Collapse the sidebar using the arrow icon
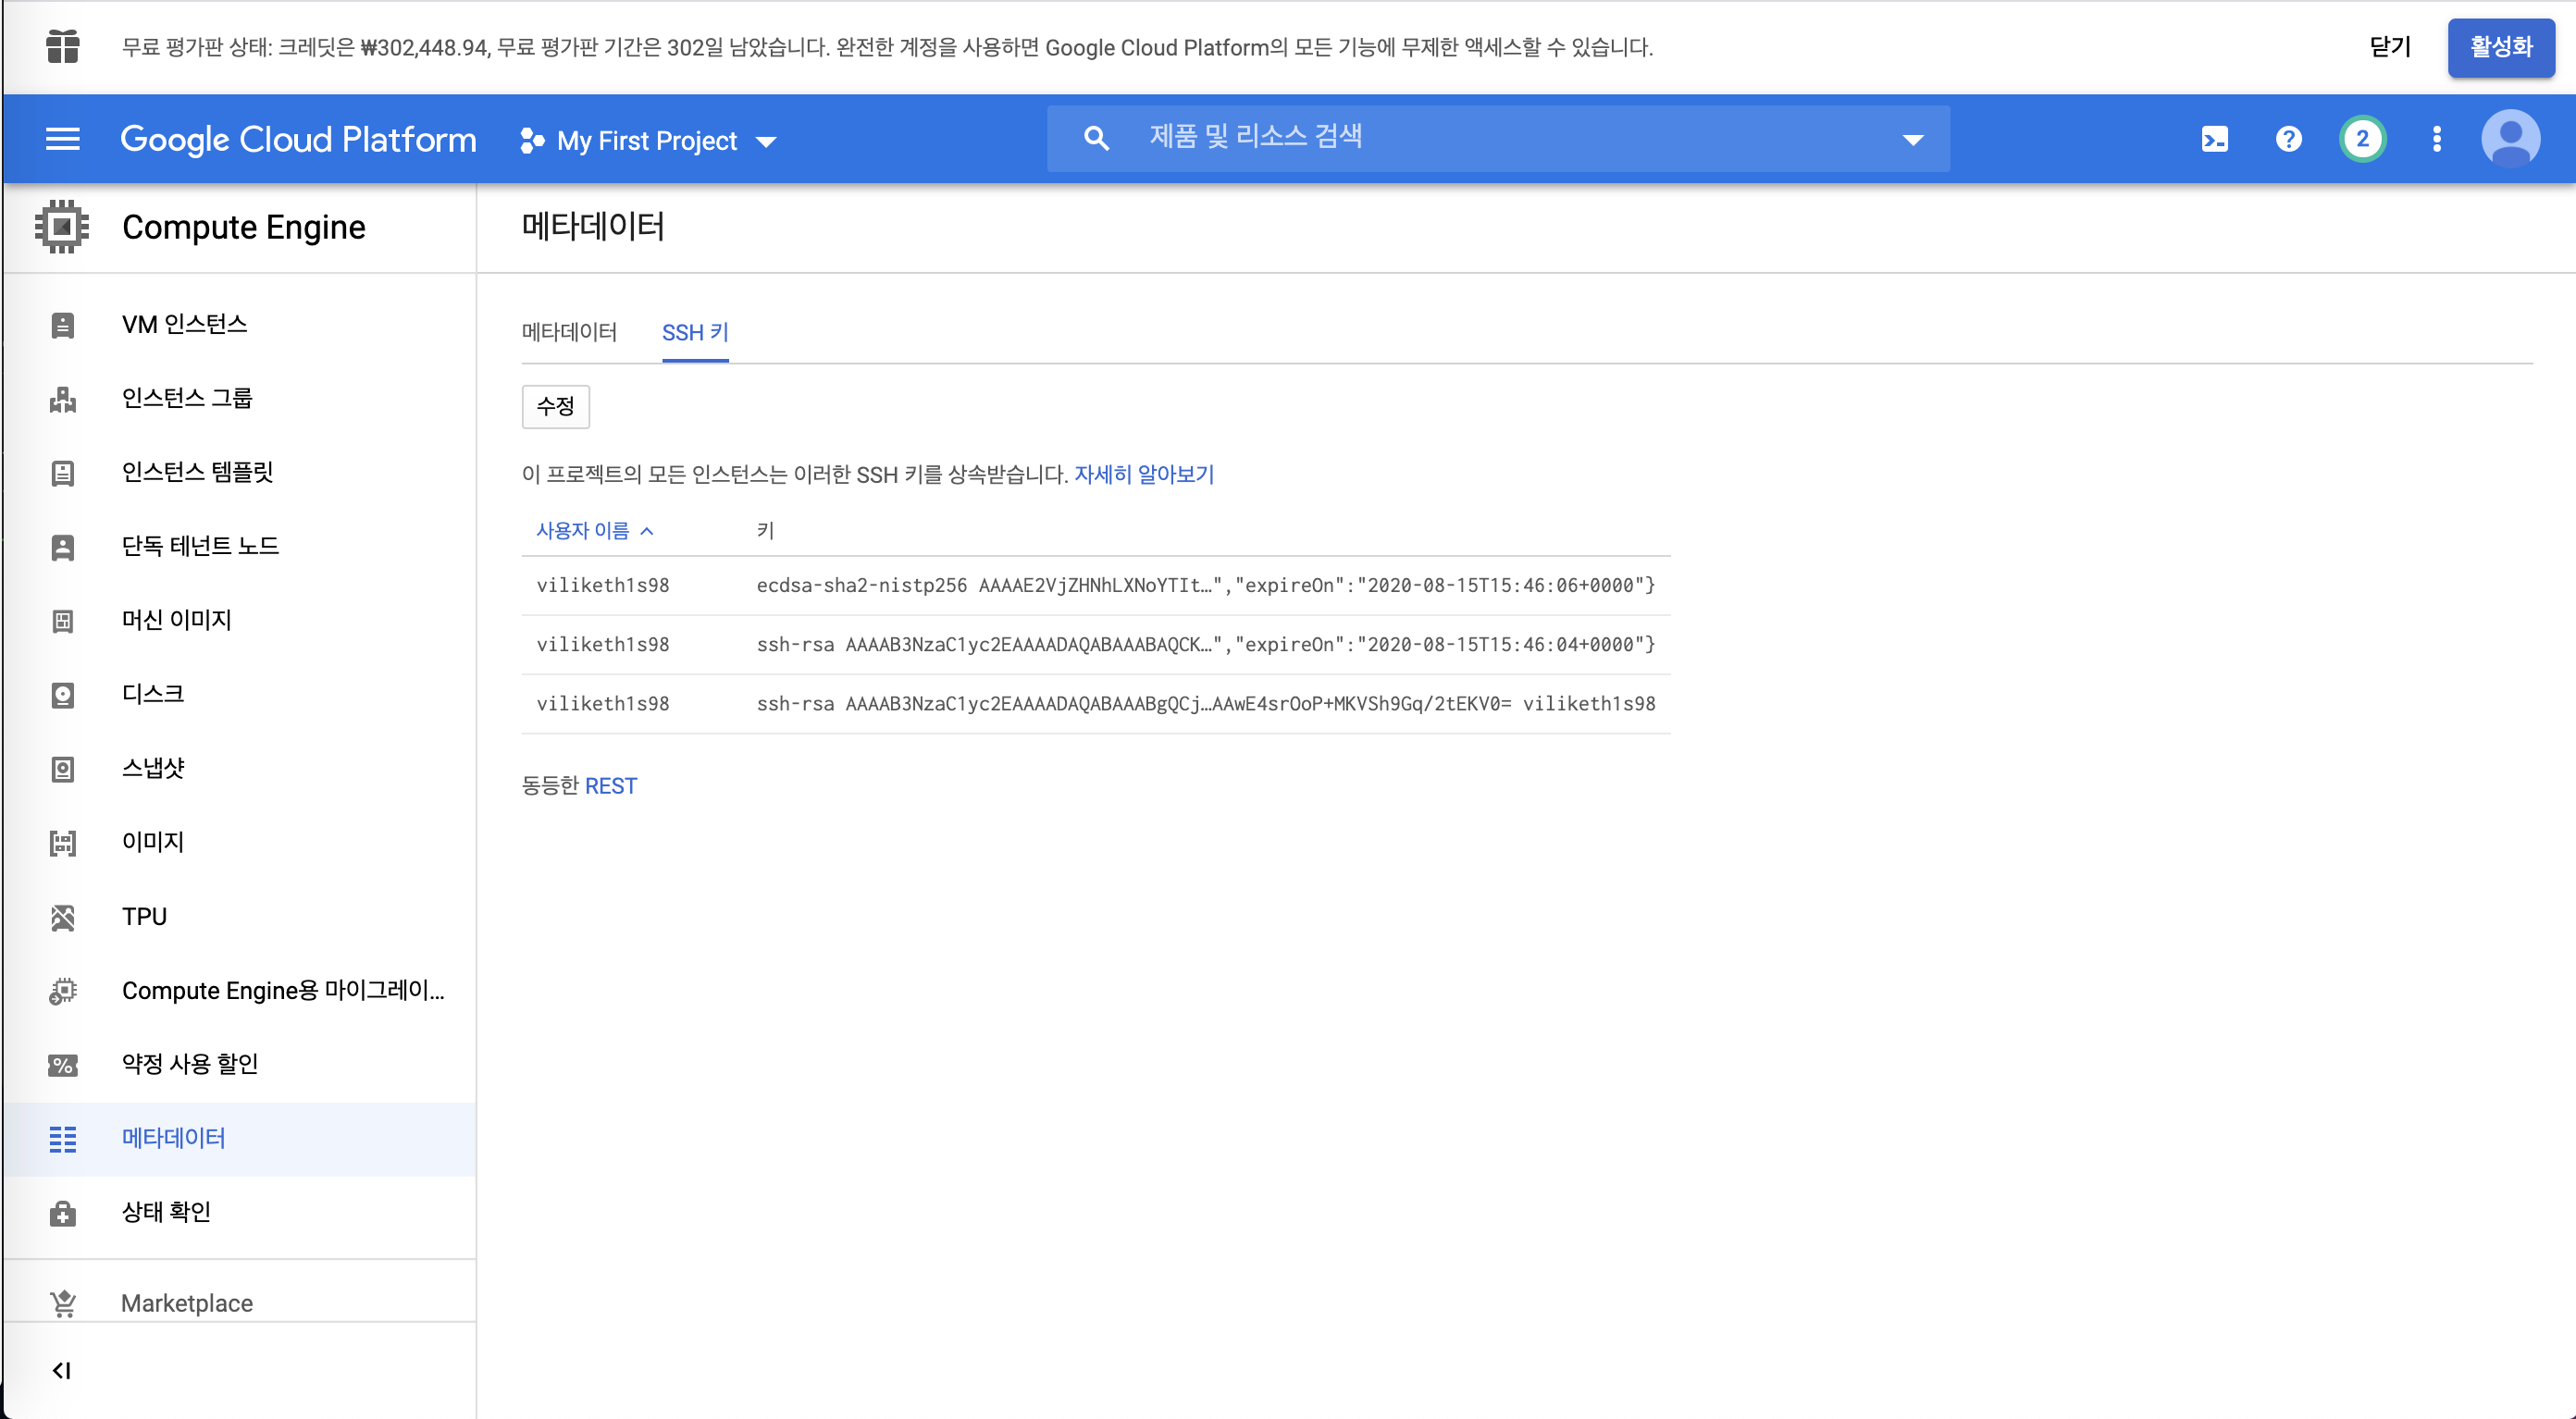This screenshot has height=1419, width=2576. click(x=62, y=1371)
